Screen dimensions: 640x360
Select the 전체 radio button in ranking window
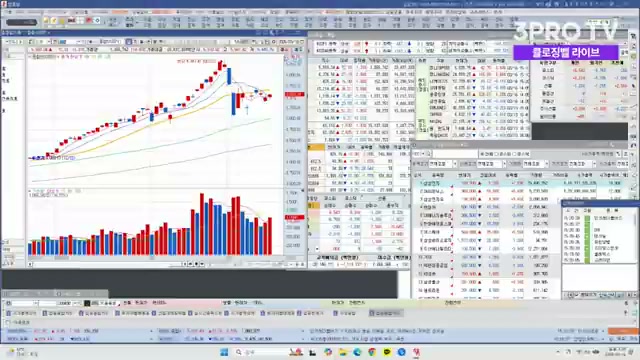(x=482, y=154)
